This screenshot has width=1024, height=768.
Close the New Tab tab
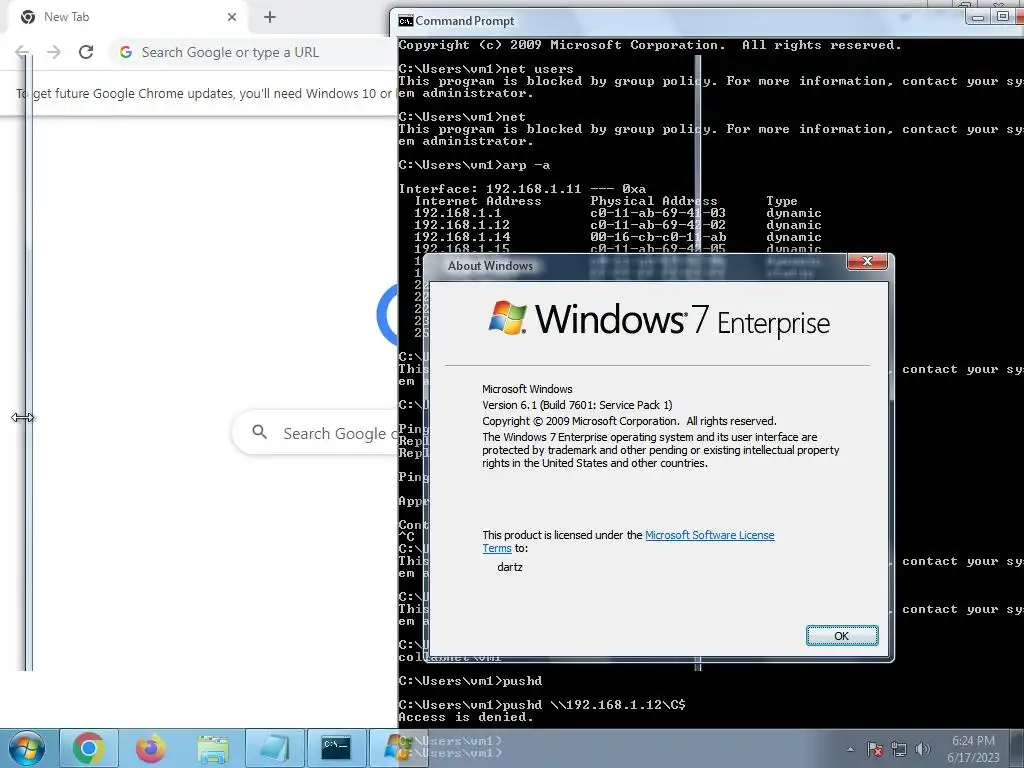[x=232, y=17]
